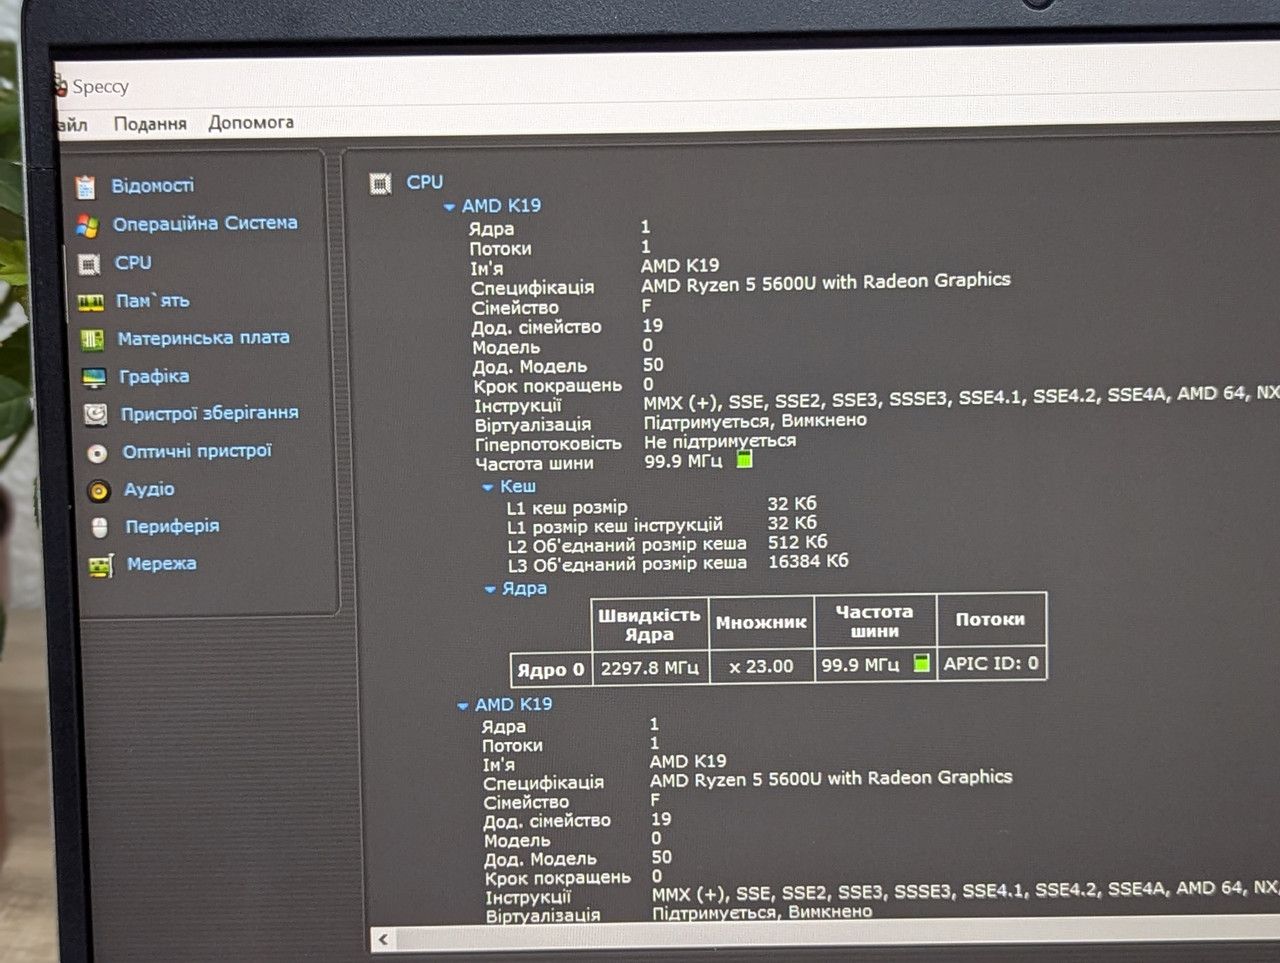Select the CPU chip icon in sidebar
1280x963 pixels.
click(89, 264)
